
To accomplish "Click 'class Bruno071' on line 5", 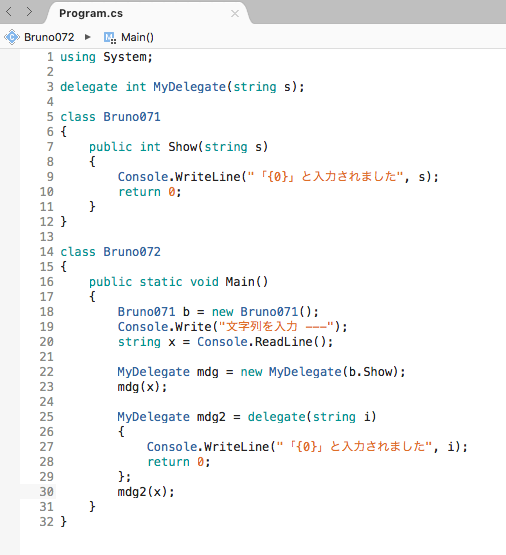I will (x=110, y=117).
